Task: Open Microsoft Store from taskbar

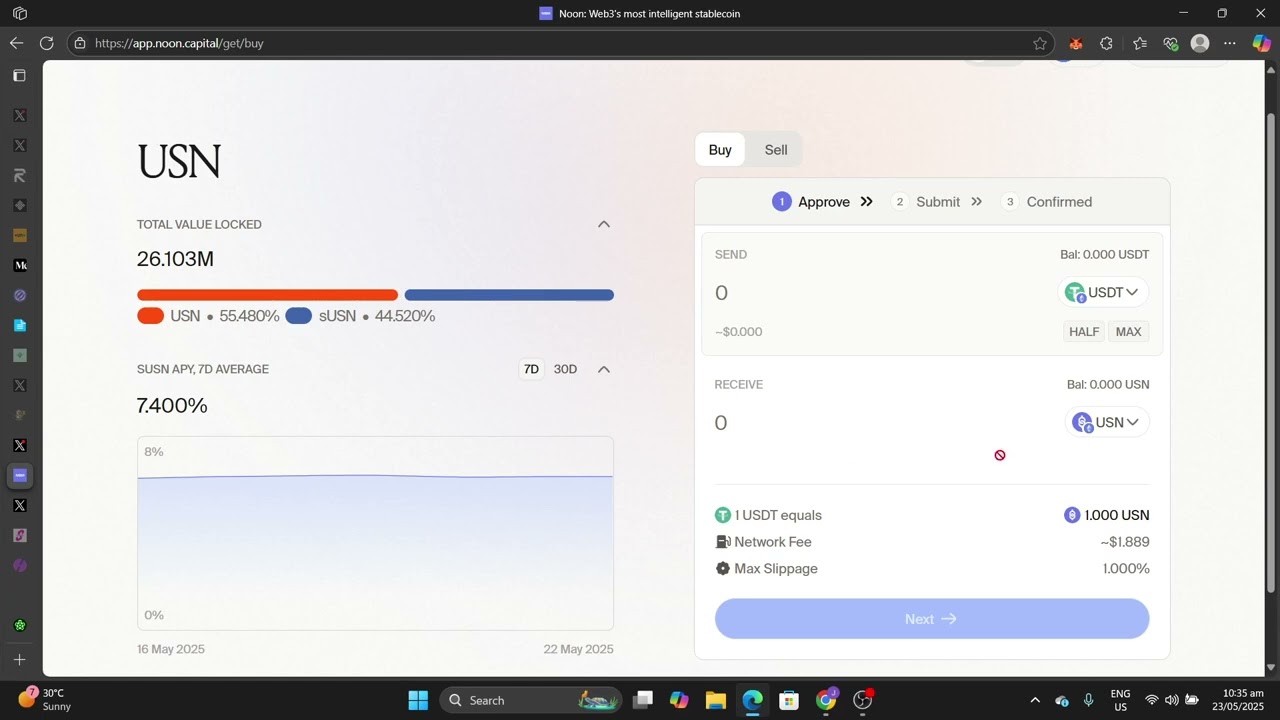Action: tap(789, 700)
